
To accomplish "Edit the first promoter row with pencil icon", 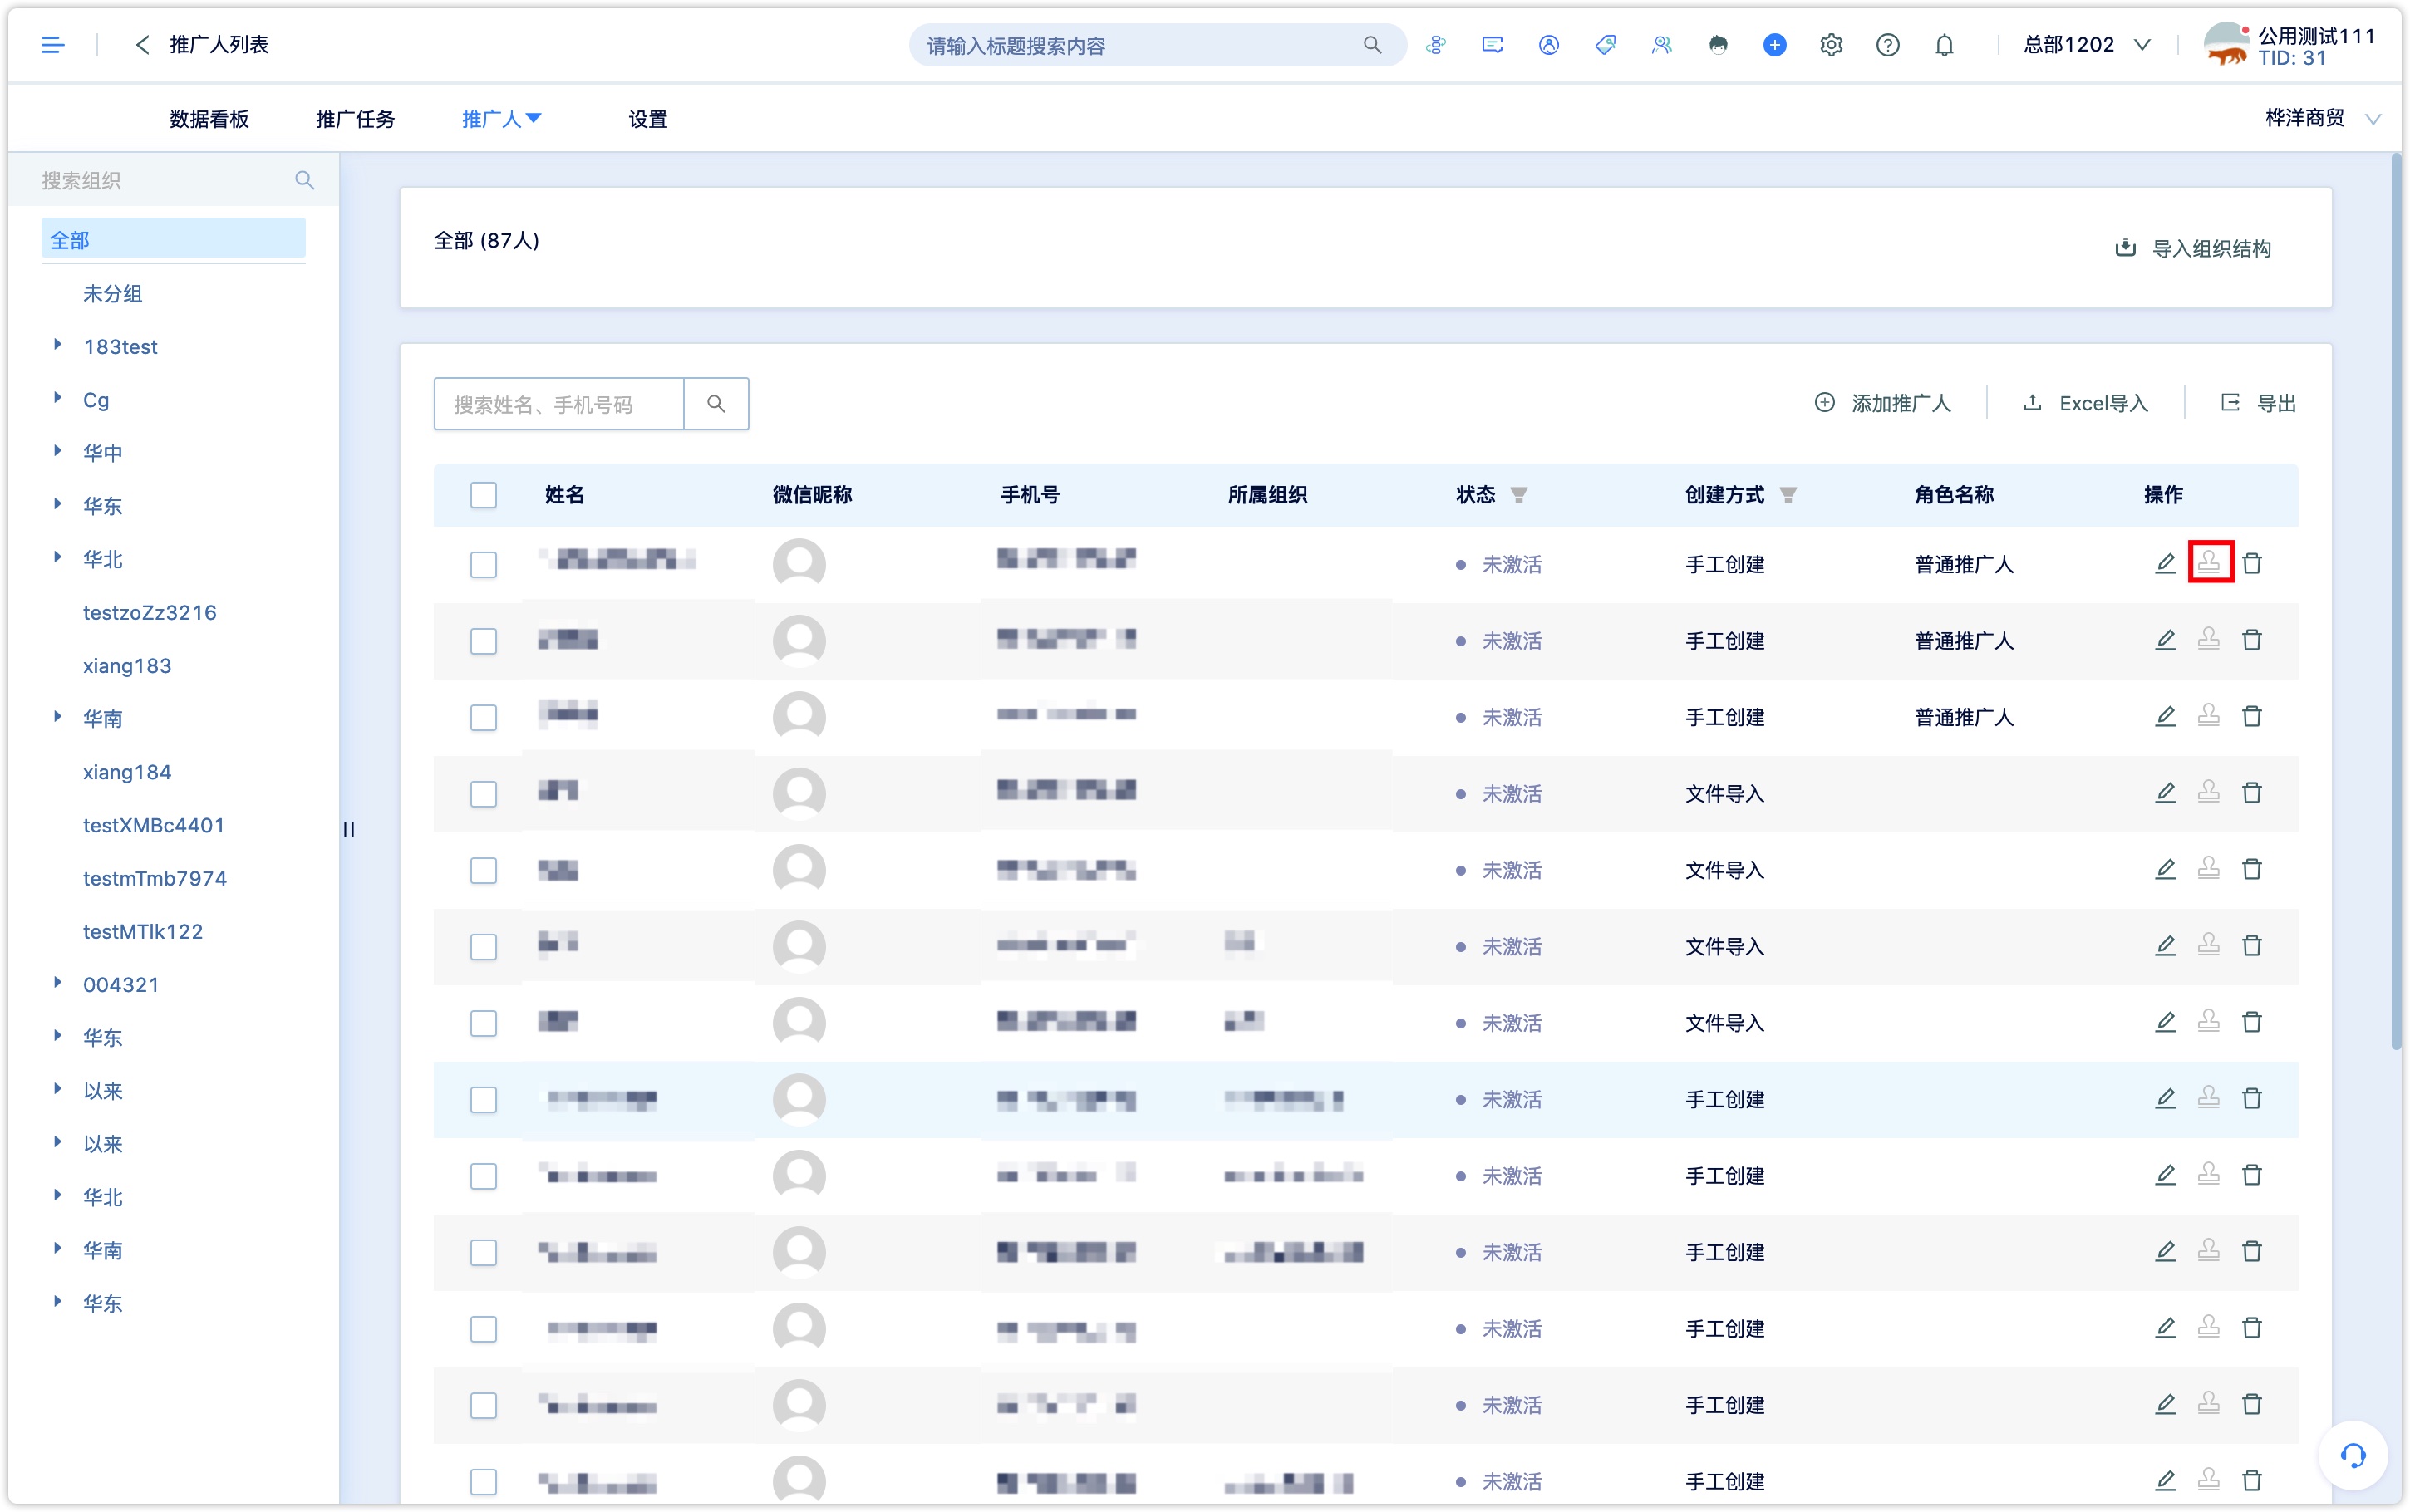I will coord(2165,564).
